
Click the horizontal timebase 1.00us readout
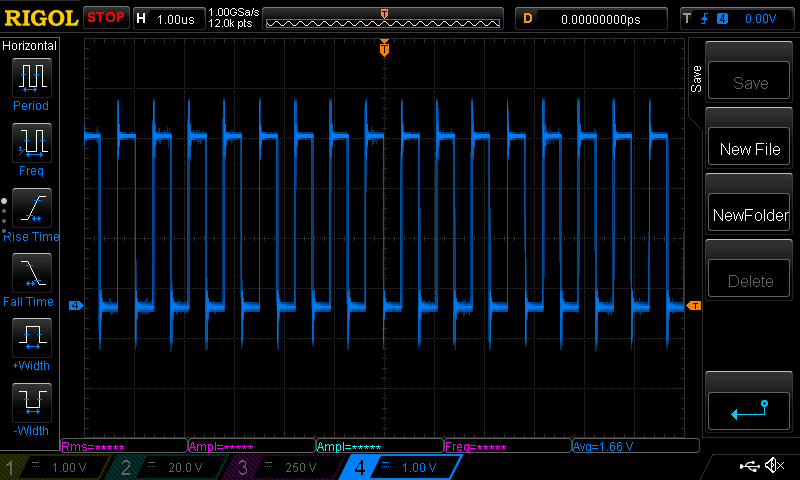tap(176, 19)
